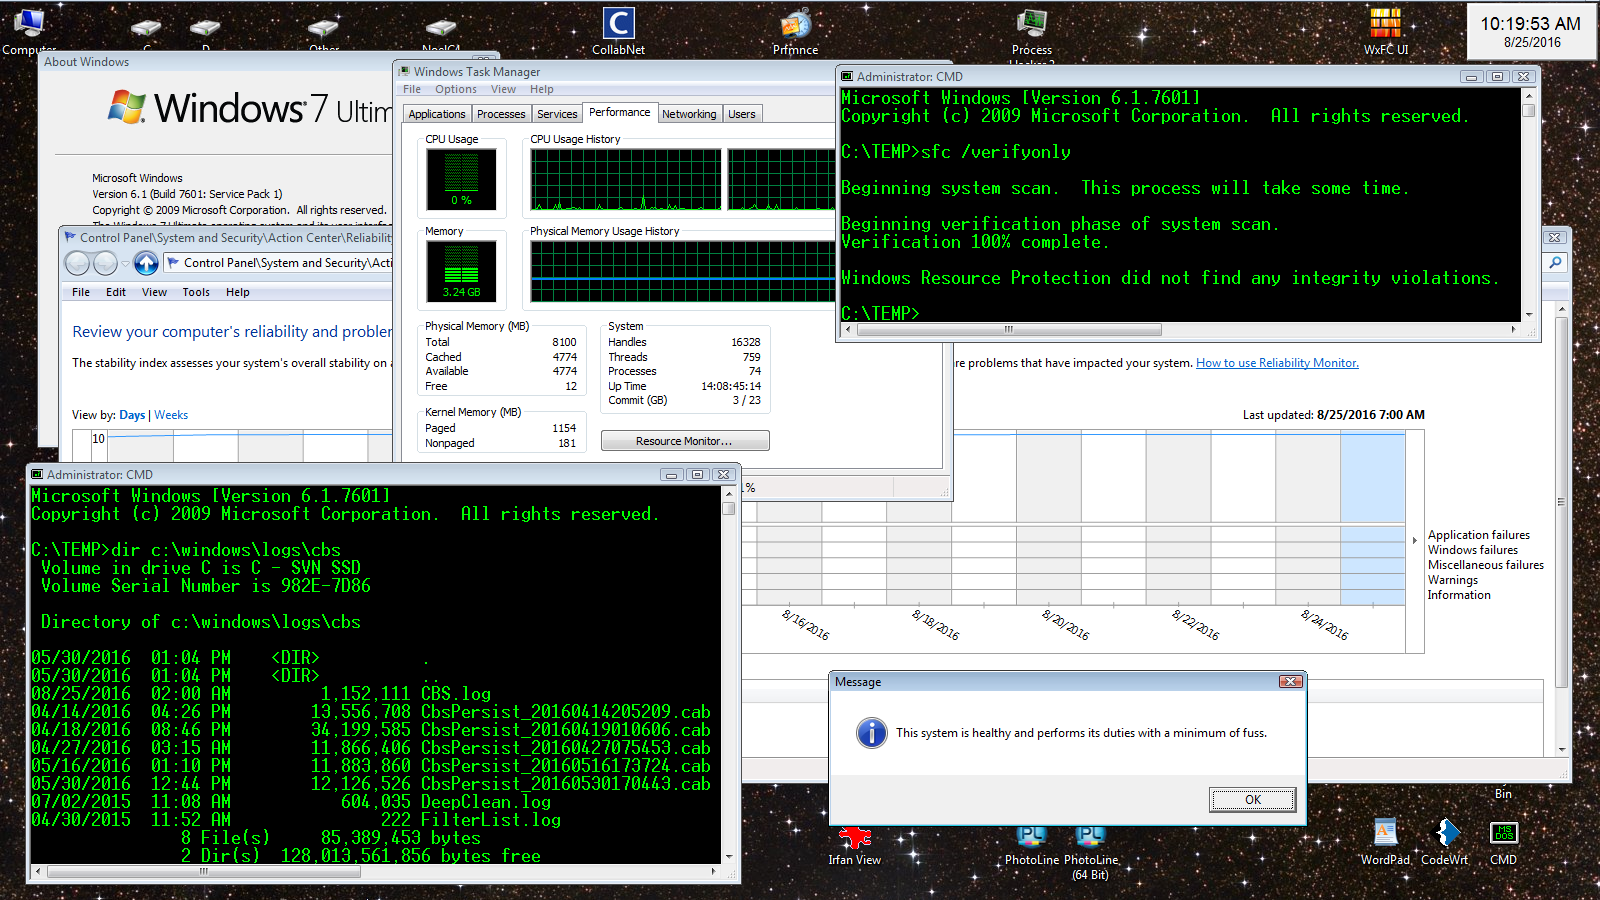
Task: Open Task Manager Options menu
Action: (x=456, y=89)
